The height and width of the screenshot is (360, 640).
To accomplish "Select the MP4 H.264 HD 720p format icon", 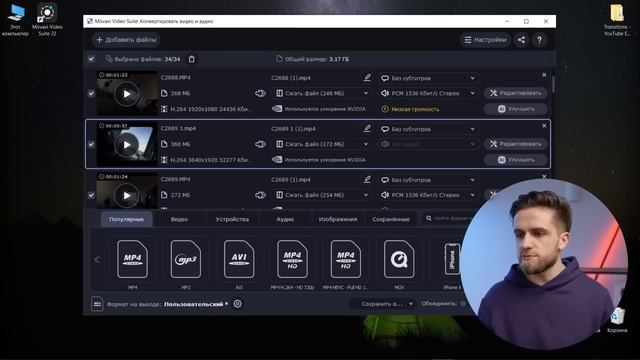I will [292, 260].
